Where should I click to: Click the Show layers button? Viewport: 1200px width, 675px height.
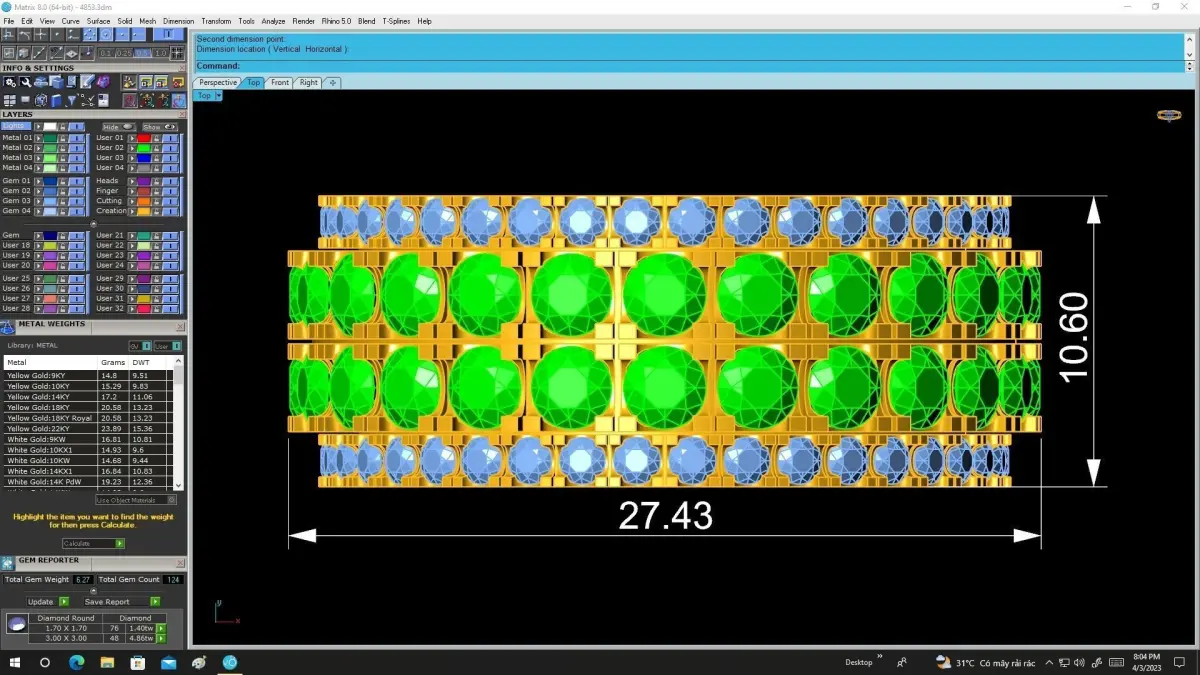pyautogui.click(x=160, y=127)
